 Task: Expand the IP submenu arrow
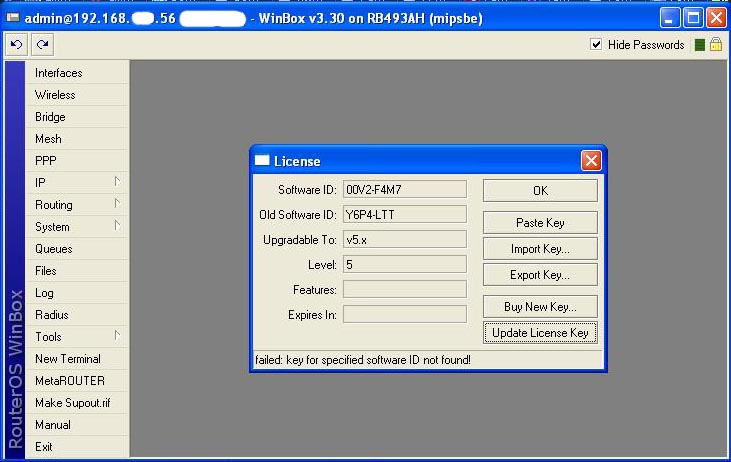pyautogui.click(x=117, y=182)
